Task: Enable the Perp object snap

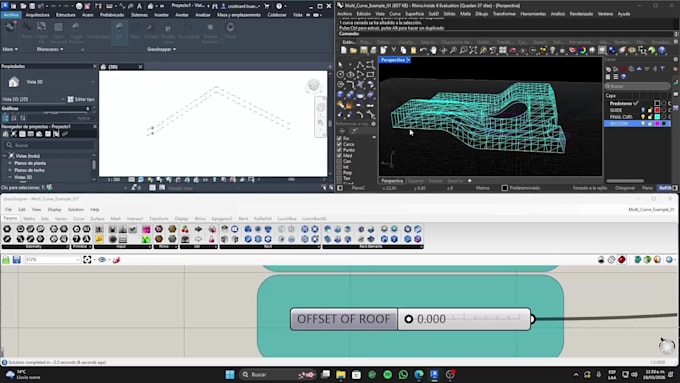Action: [339, 173]
